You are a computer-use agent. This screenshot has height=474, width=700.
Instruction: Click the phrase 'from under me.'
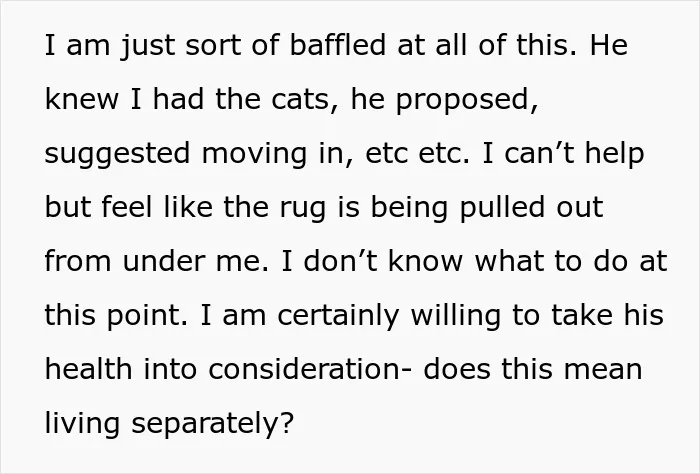157,261
